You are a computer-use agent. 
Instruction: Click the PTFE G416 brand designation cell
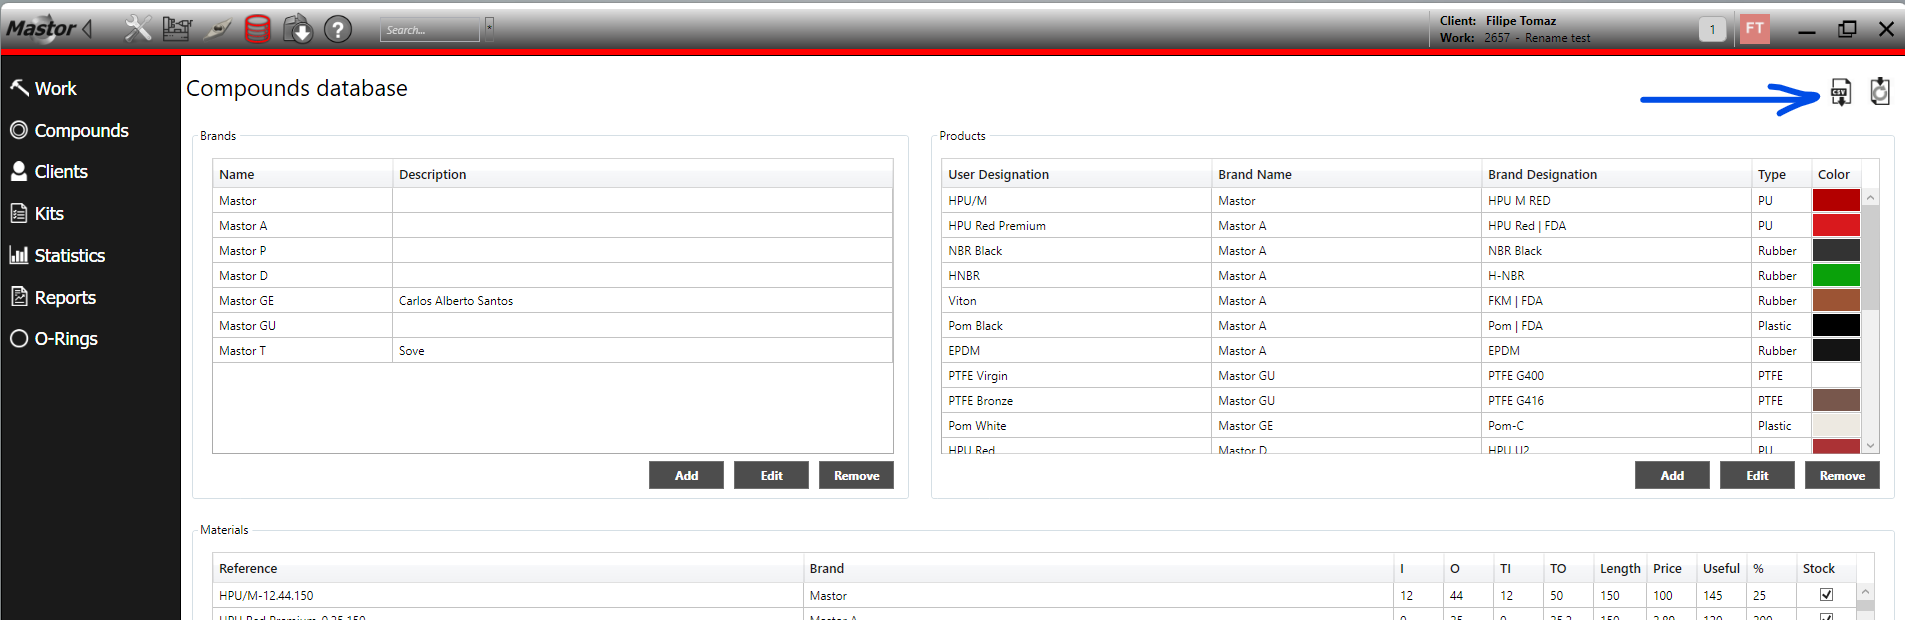click(x=1616, y=400)
